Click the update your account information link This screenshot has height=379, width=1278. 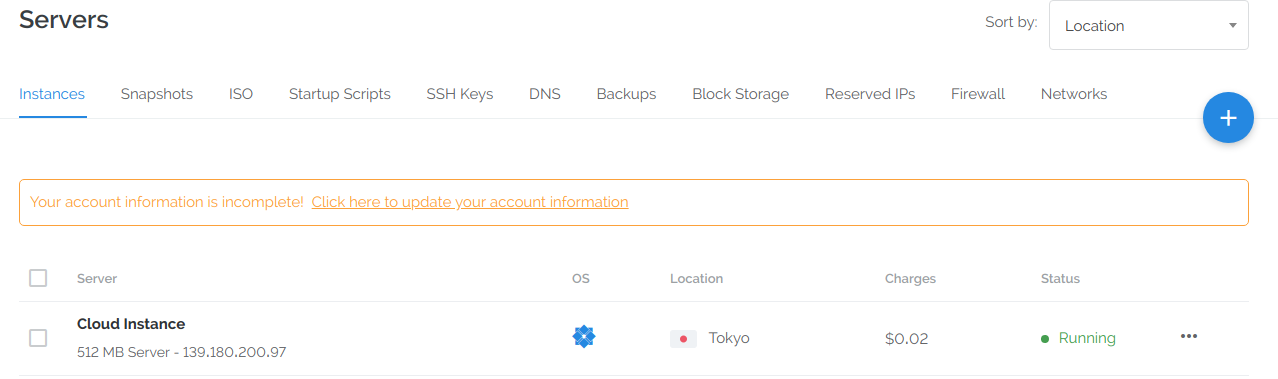point(470,202)
